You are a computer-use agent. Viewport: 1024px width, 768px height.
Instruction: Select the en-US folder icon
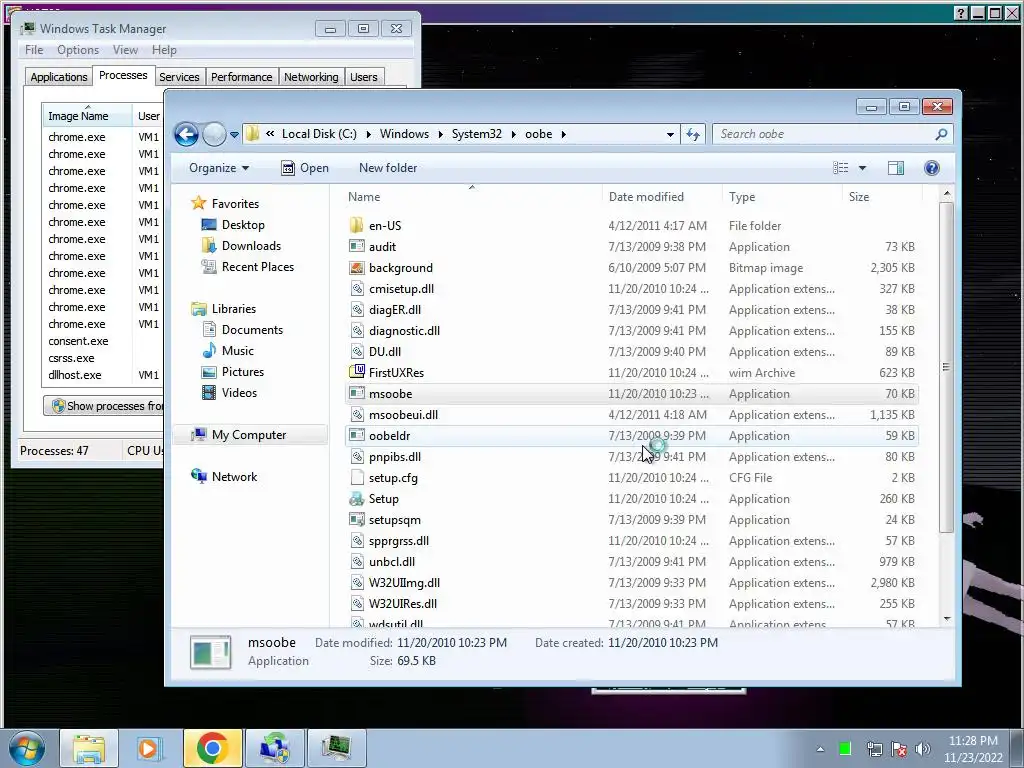(357, 226)
